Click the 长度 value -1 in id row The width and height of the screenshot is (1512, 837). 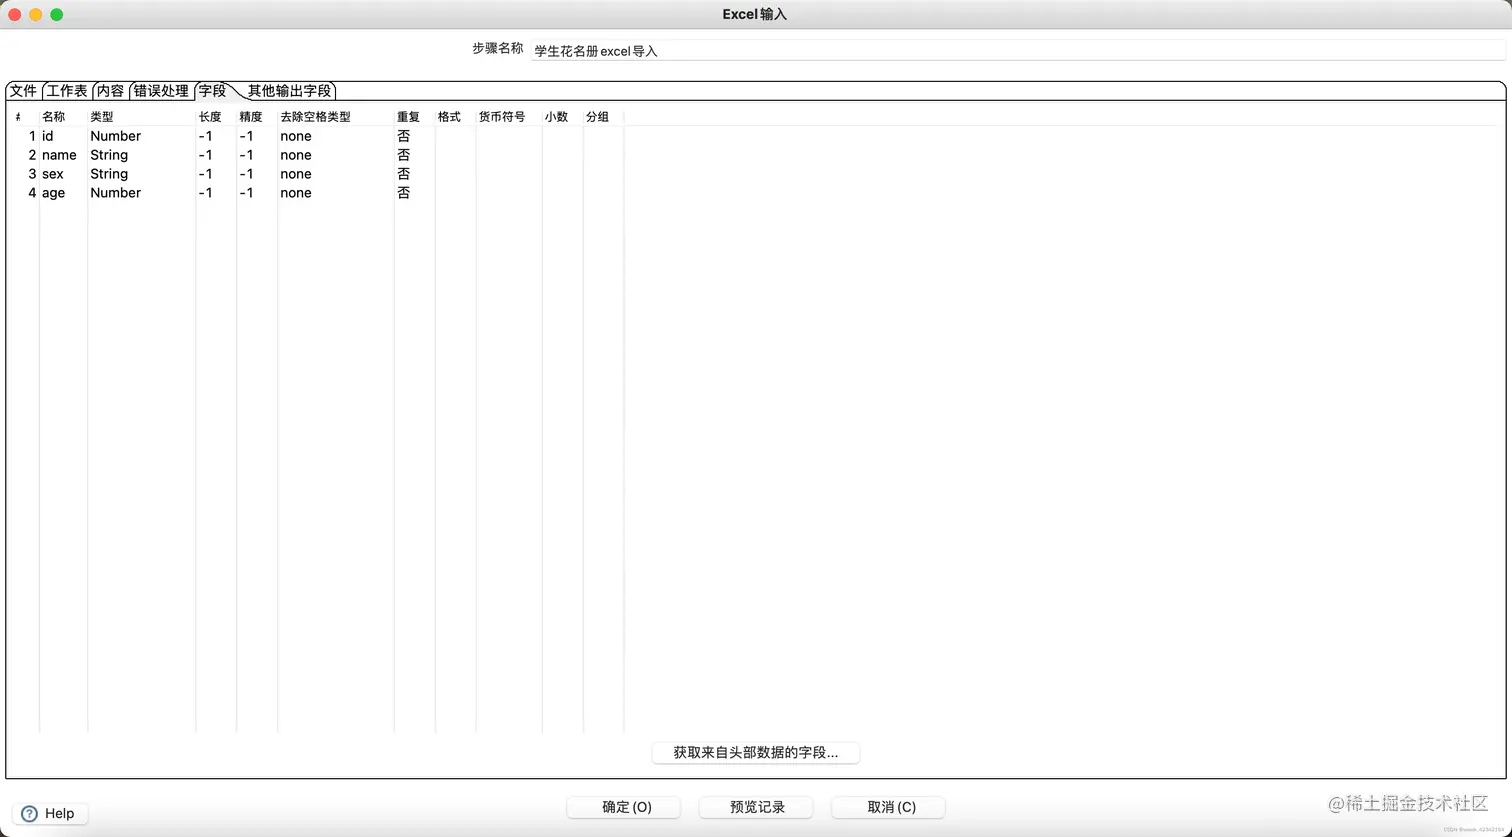point(216,136)
